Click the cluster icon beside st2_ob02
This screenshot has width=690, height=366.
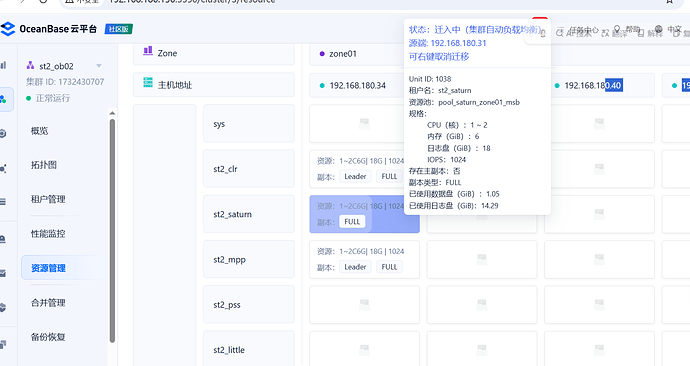coord(30,66)
